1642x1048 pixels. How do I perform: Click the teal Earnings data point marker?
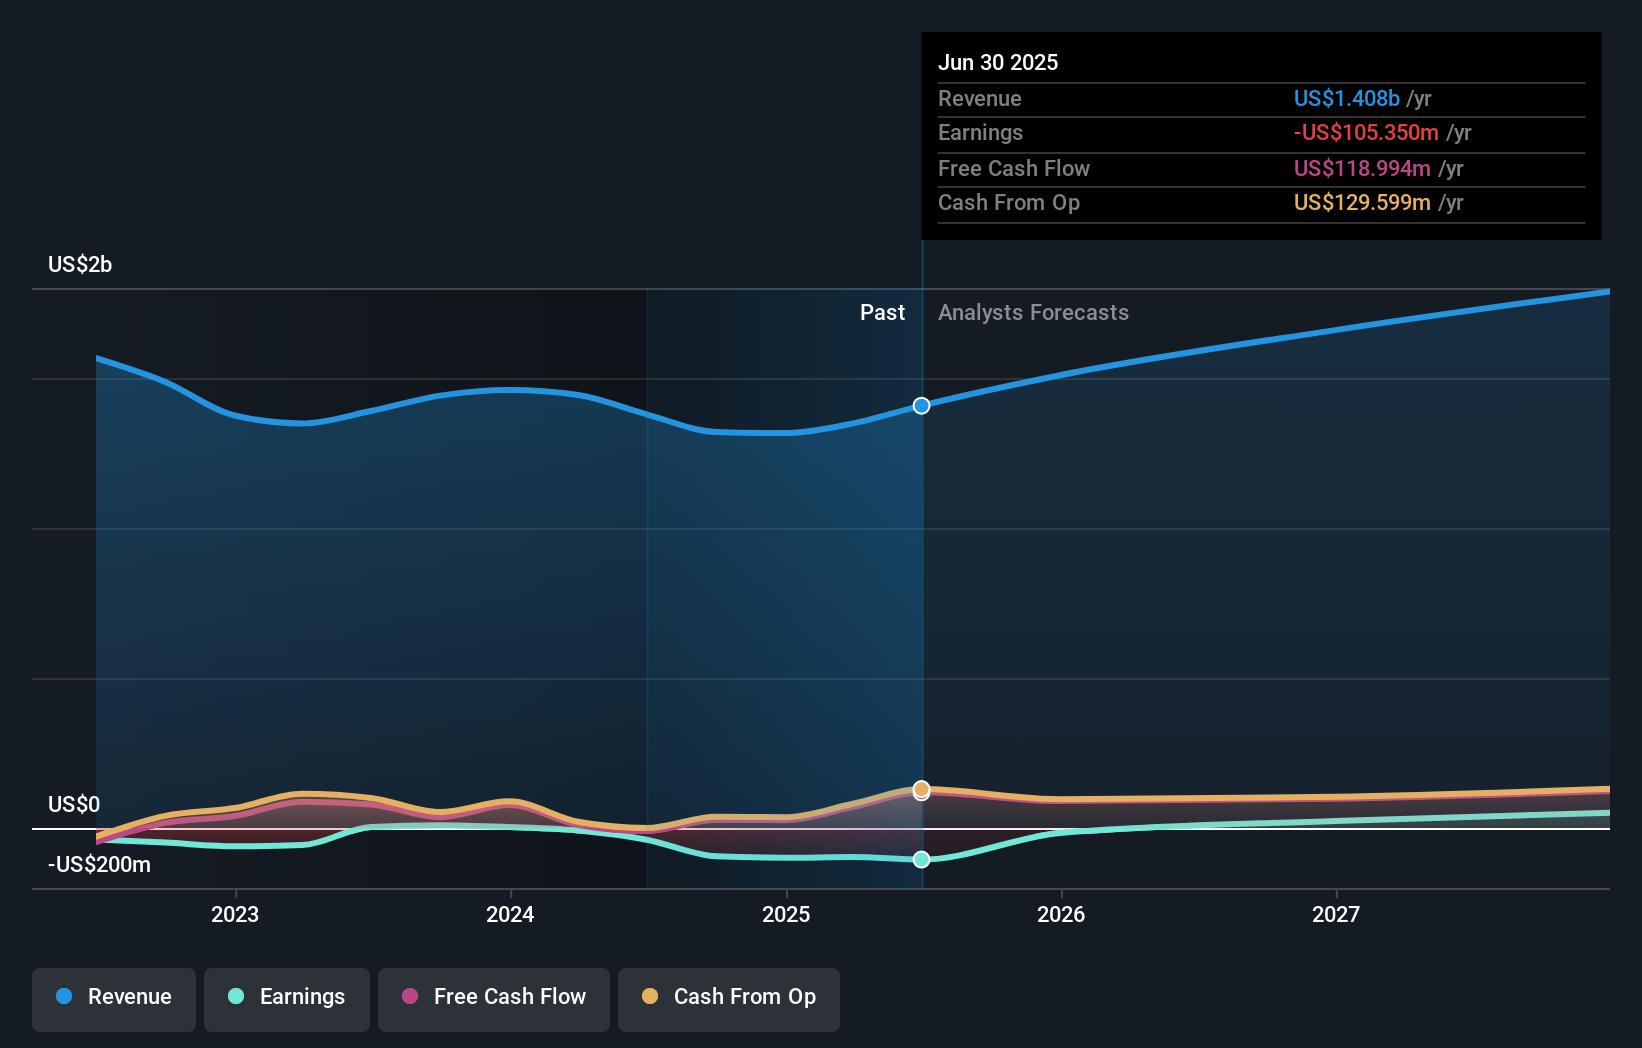[922, 859]
